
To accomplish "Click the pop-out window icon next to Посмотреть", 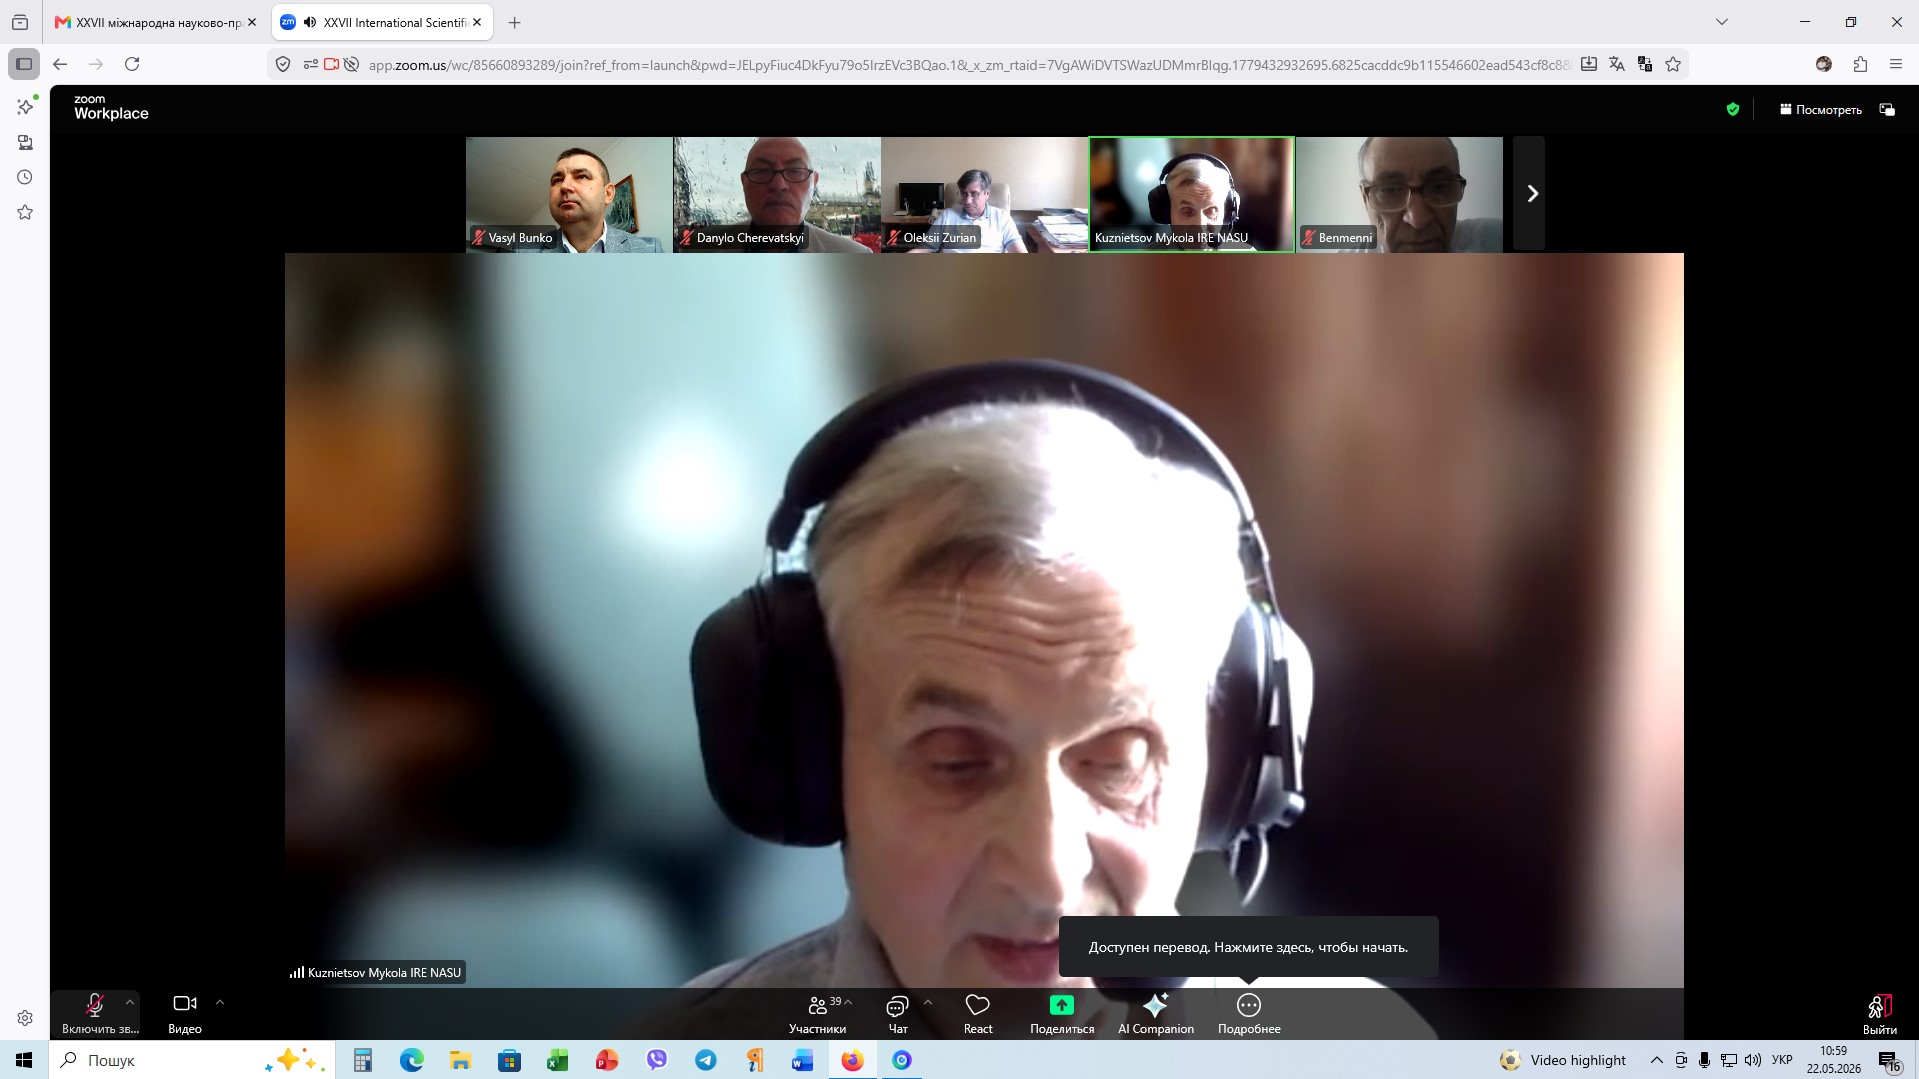I will [1887, 110].
